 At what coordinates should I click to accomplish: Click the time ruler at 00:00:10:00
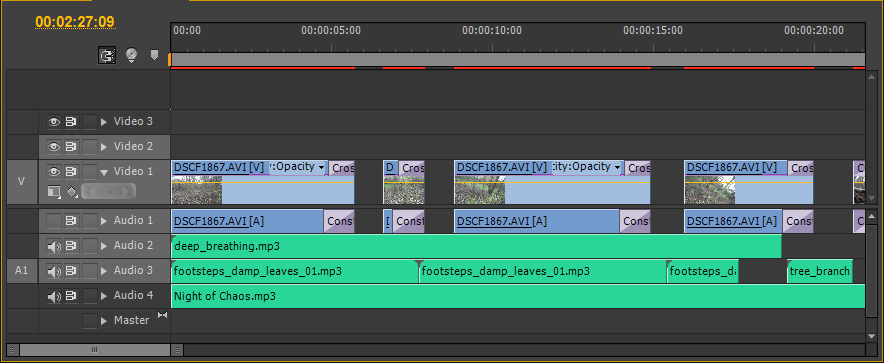tap(492, 30)
